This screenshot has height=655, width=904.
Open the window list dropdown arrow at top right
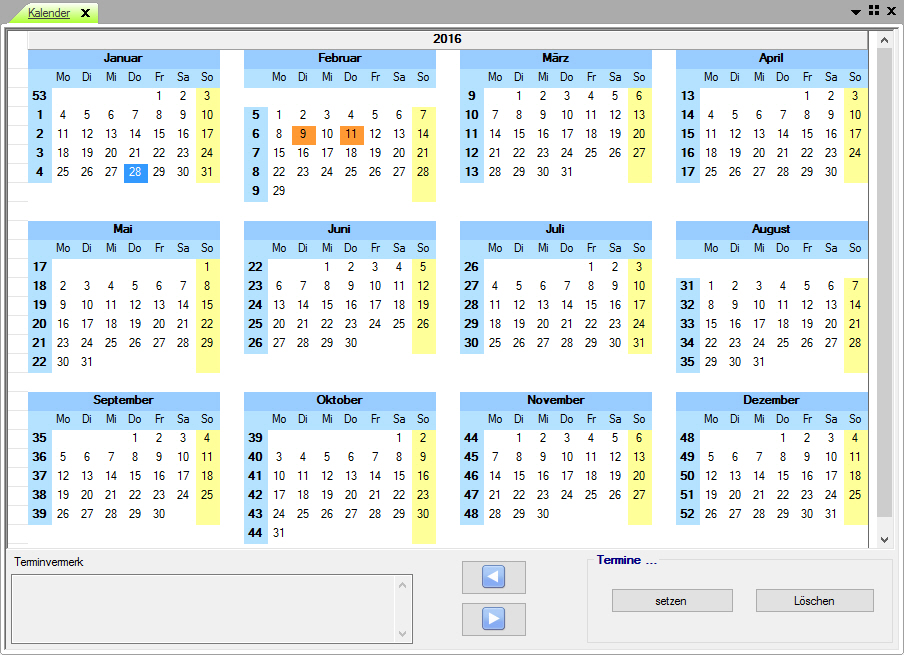(x=856, y=12)
